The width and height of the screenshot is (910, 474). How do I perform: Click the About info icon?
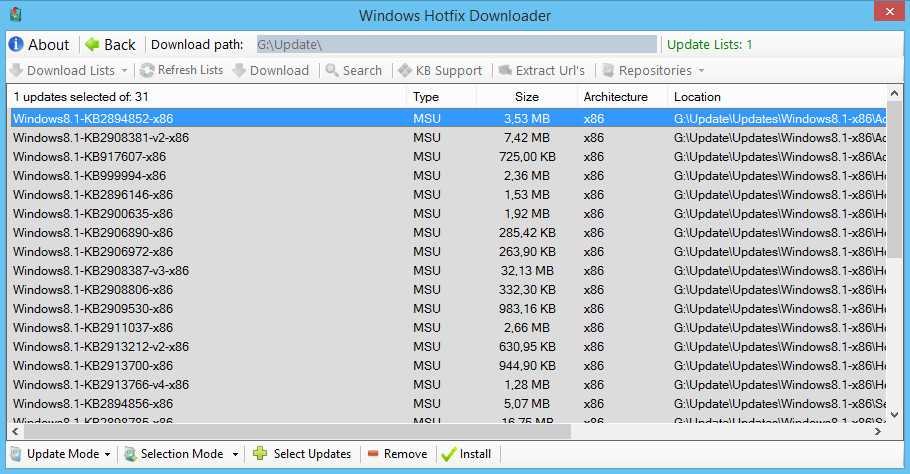16,45
